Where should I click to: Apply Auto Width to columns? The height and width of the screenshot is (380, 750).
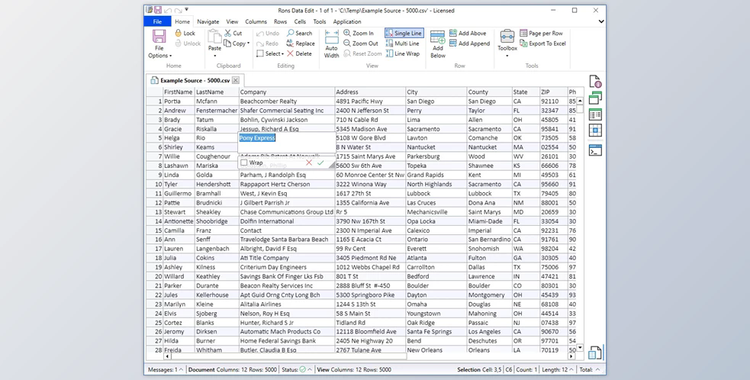(331, 44)
